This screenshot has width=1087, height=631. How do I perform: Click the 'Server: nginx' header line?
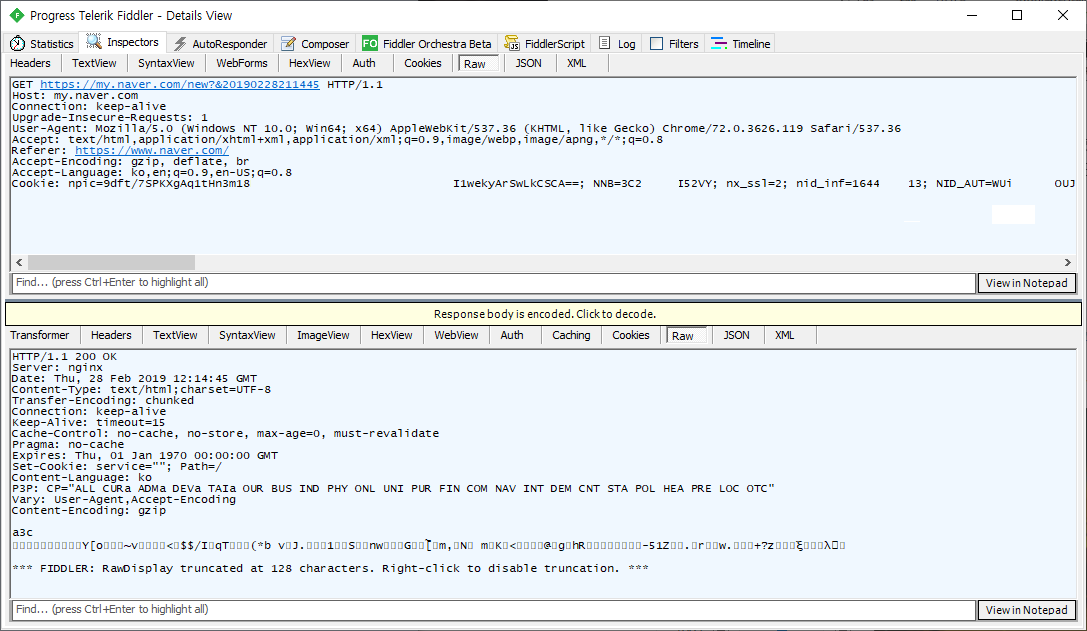[x=57, y=368]
